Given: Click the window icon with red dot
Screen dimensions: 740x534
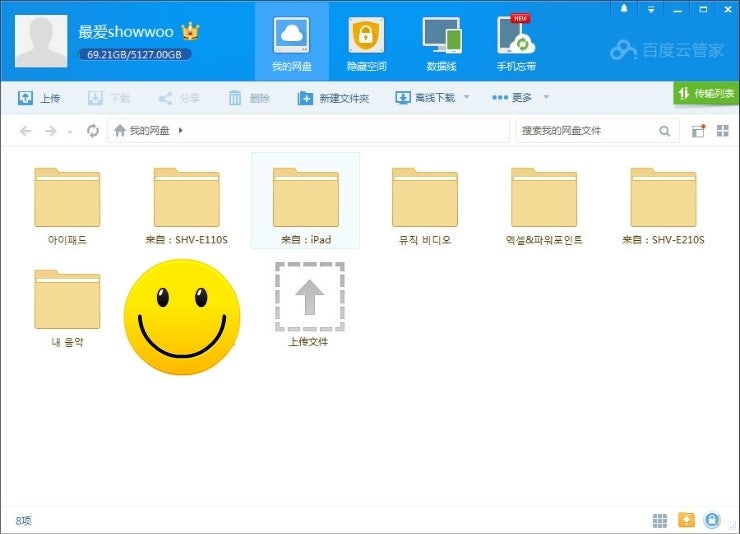Looking at the screenshot, I should tap(698, 131).
